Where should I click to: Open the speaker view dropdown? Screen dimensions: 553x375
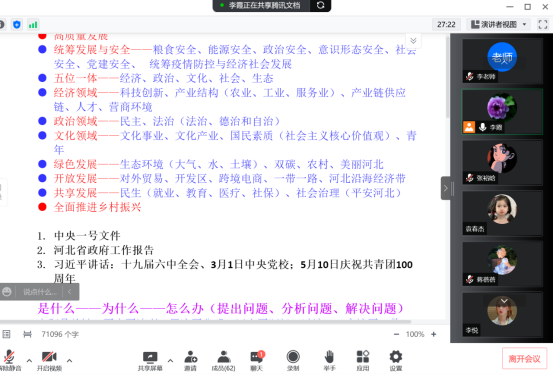point(499,24)
